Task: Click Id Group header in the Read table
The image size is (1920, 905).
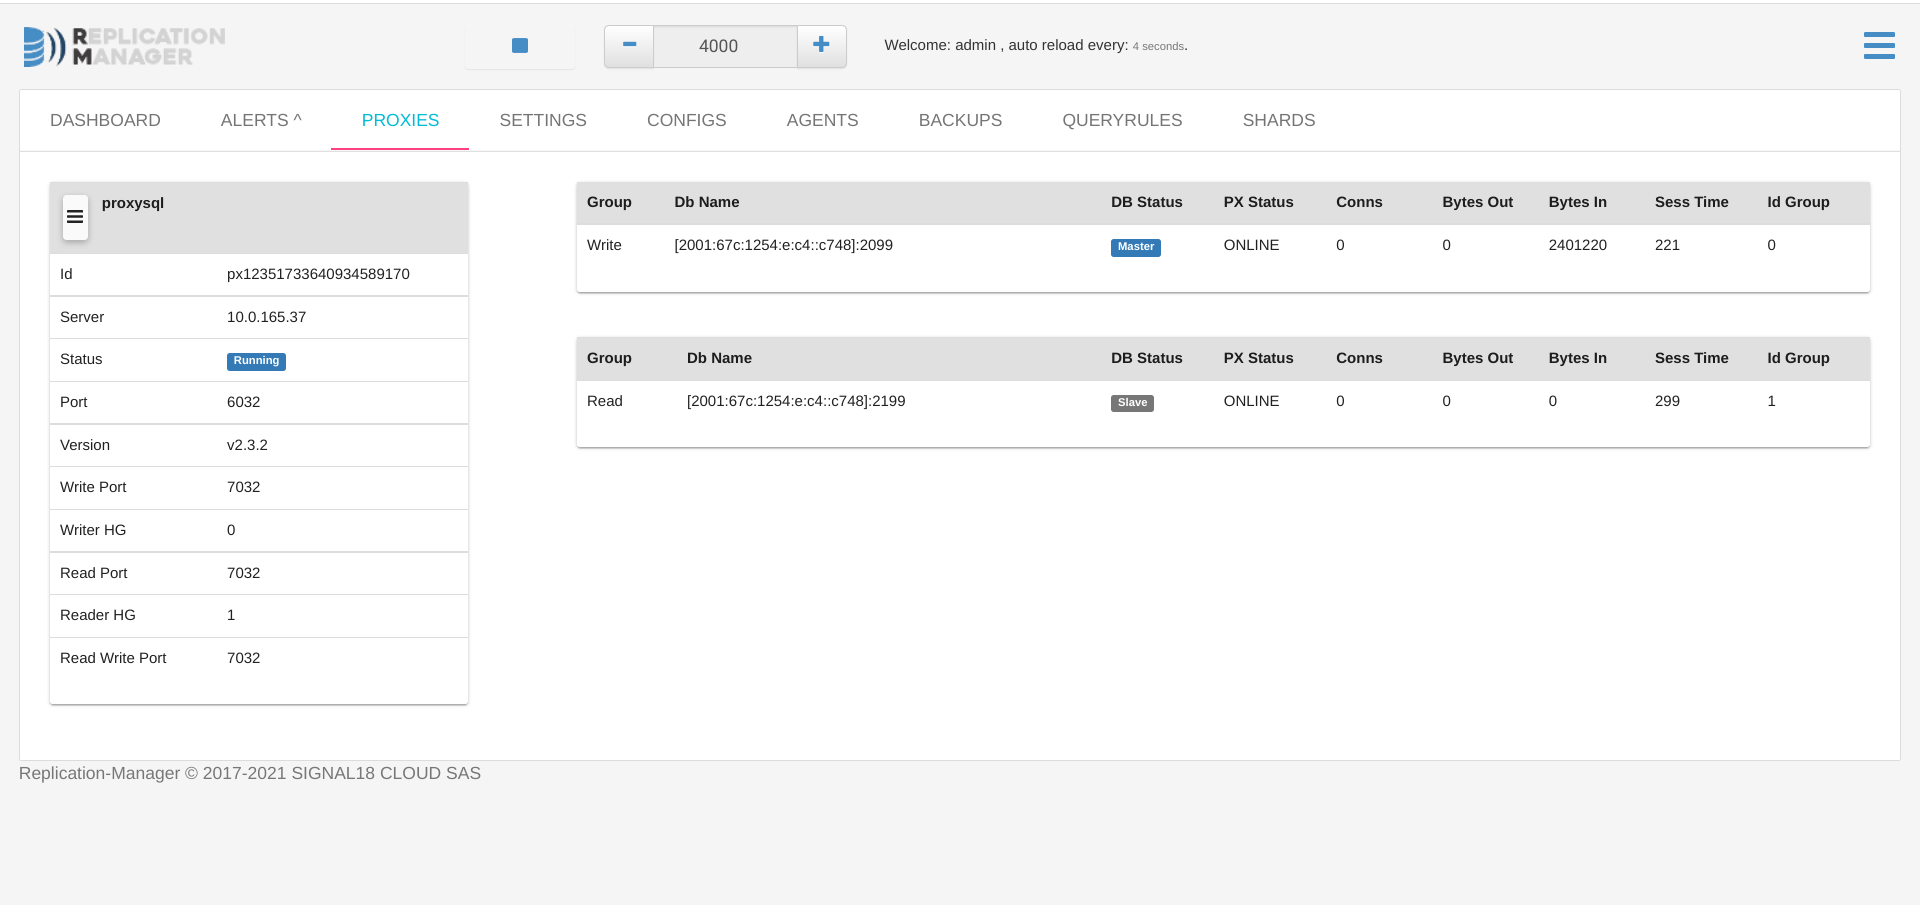Action: click(1798, 358)
